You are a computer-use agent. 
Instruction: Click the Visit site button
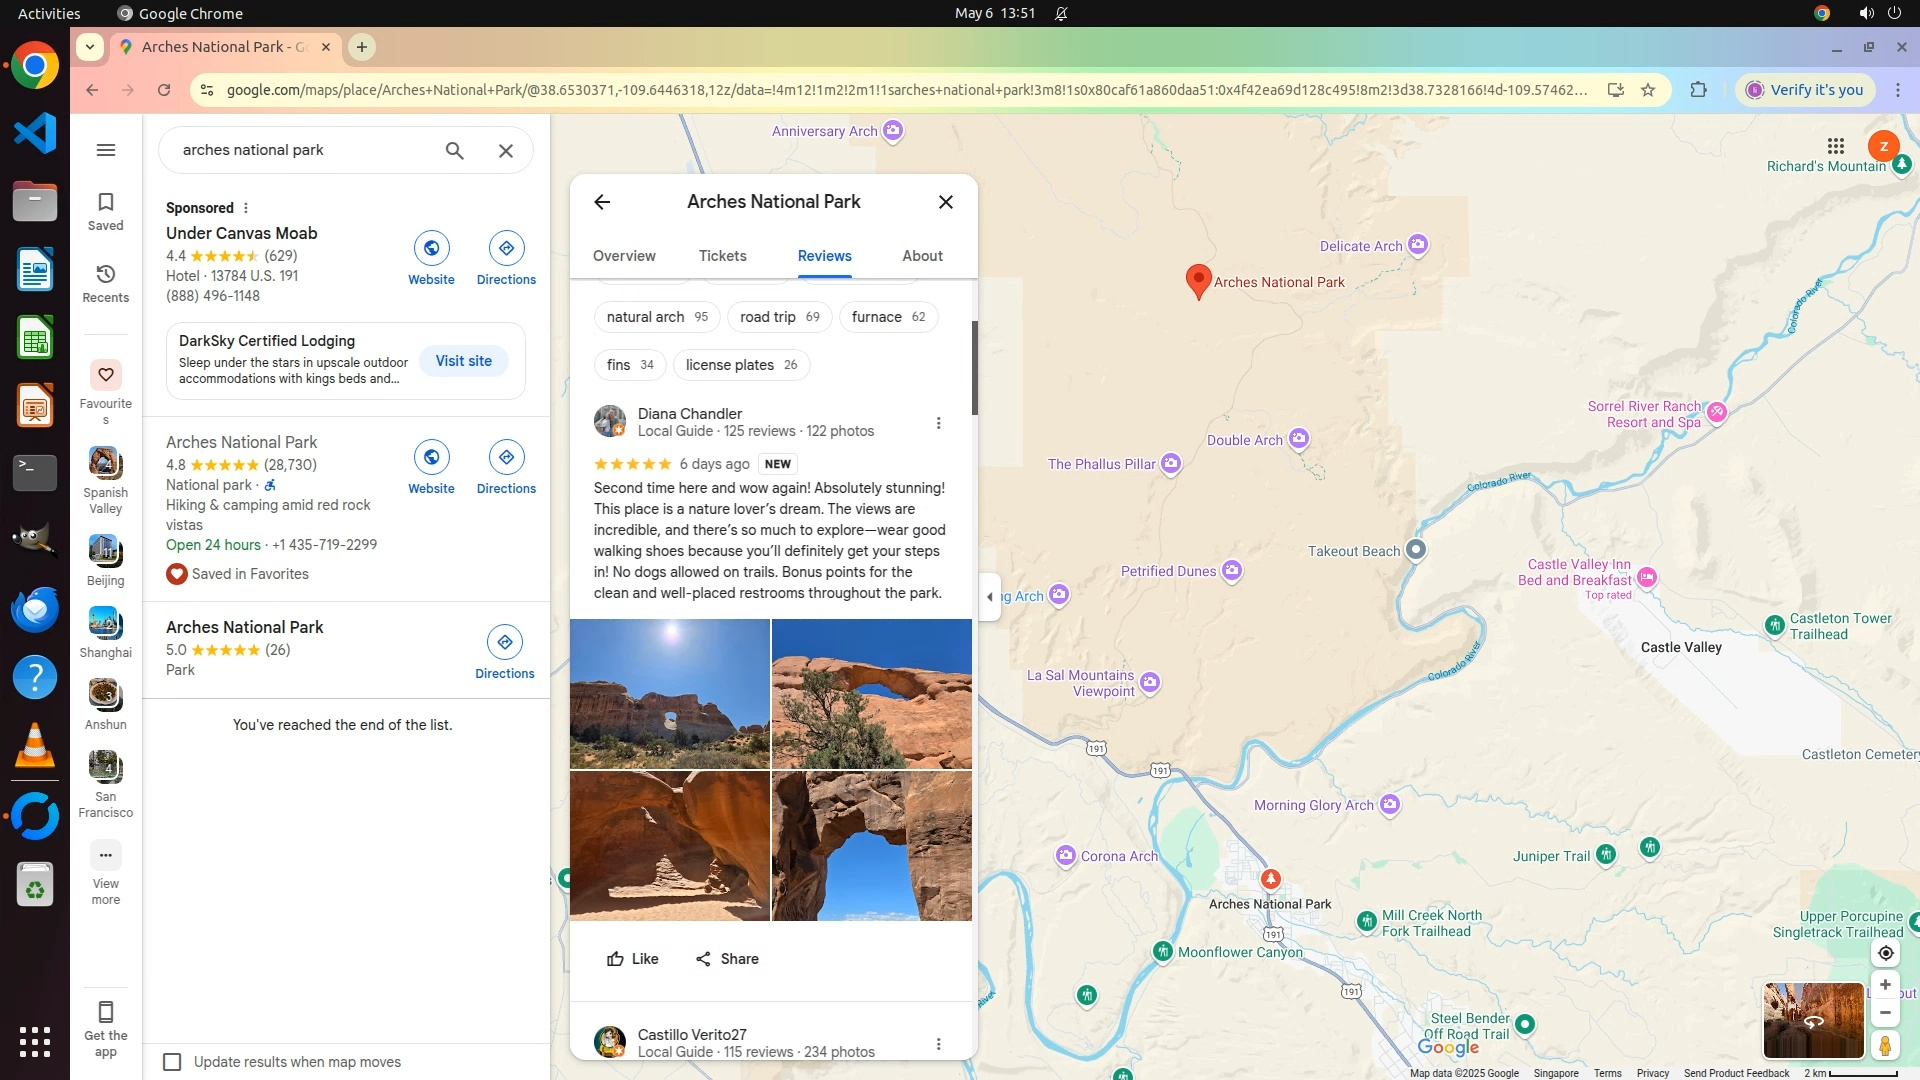(463, 361)
